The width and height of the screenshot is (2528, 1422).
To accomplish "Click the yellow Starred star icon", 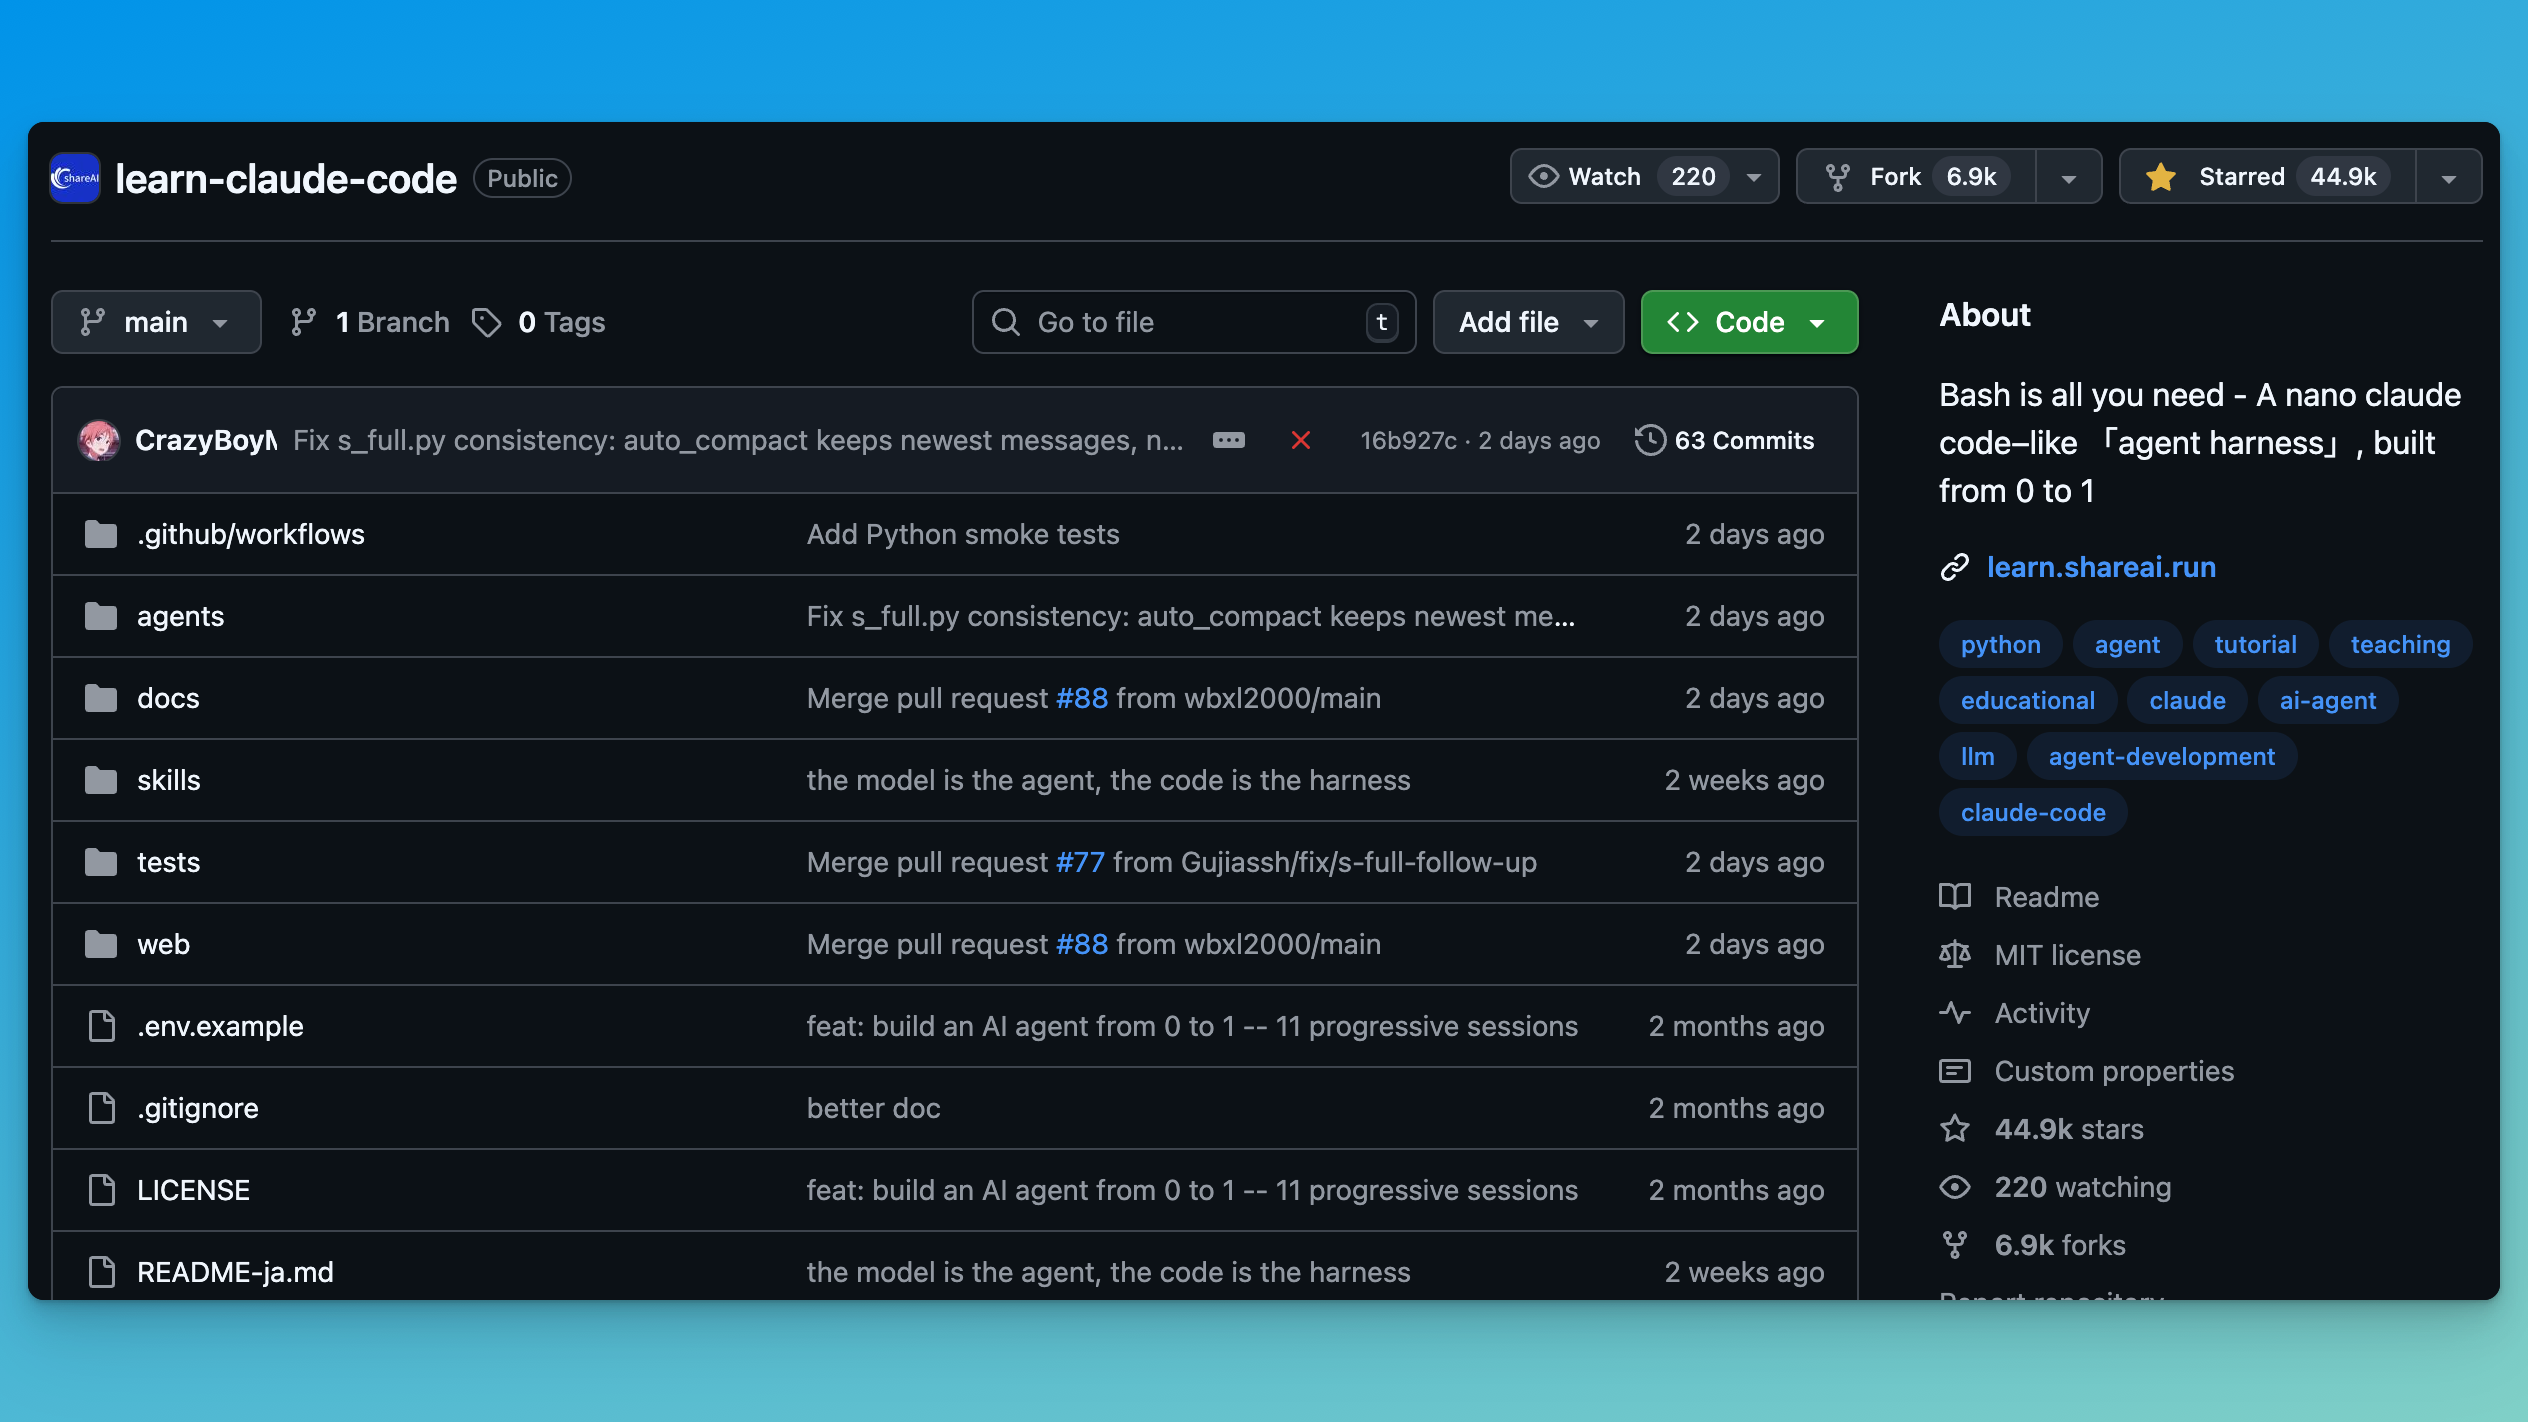I will [x=2161, y=177].
